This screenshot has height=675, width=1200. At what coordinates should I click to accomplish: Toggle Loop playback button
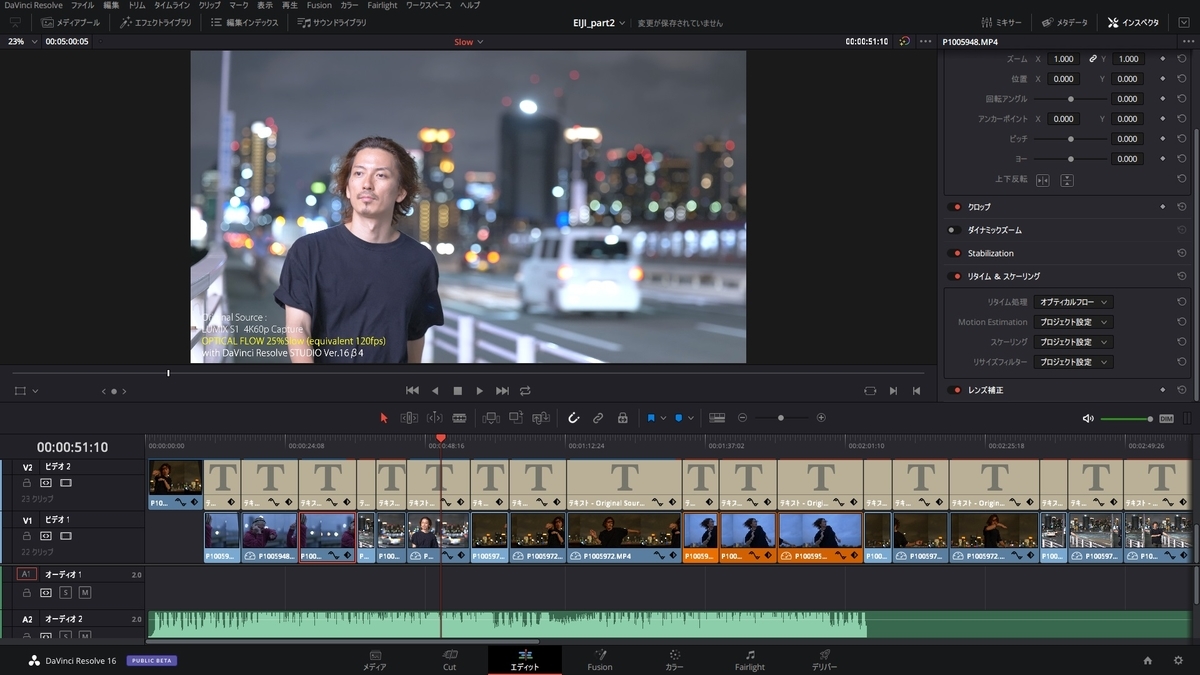[525, 391]
